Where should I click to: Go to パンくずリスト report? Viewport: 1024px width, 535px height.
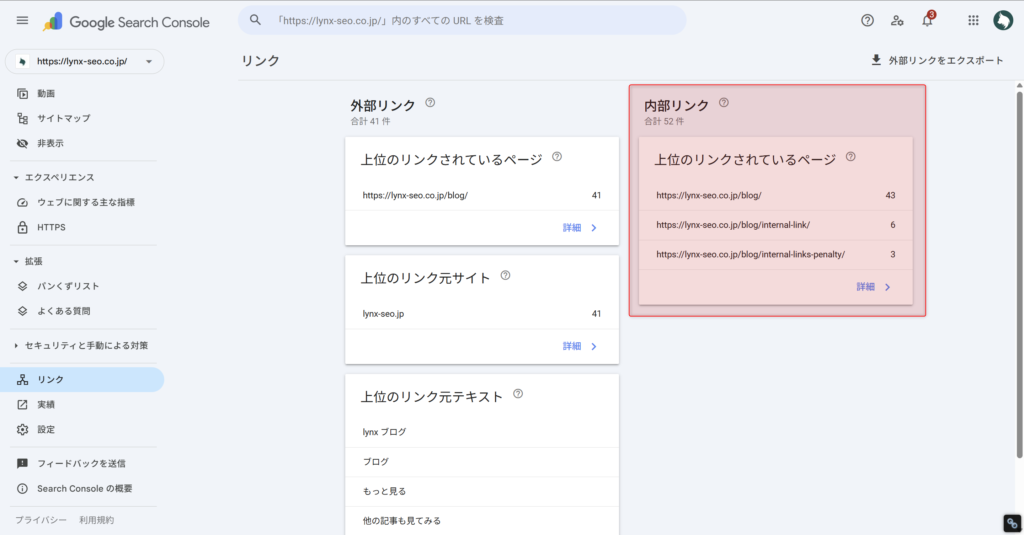68,286
